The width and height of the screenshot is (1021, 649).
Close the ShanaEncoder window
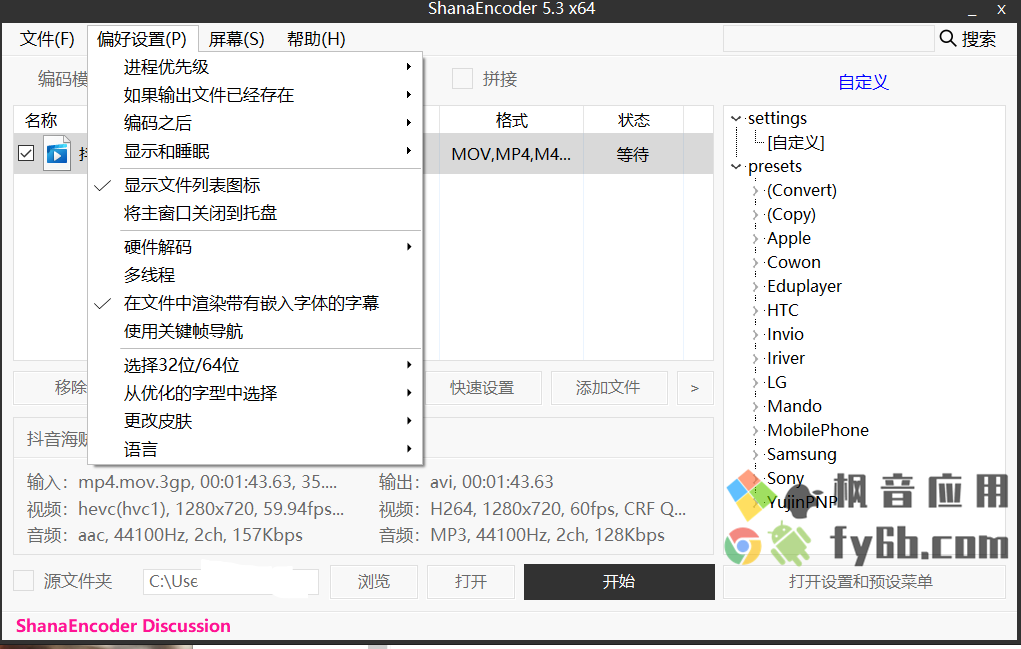tap(1001, 10)
